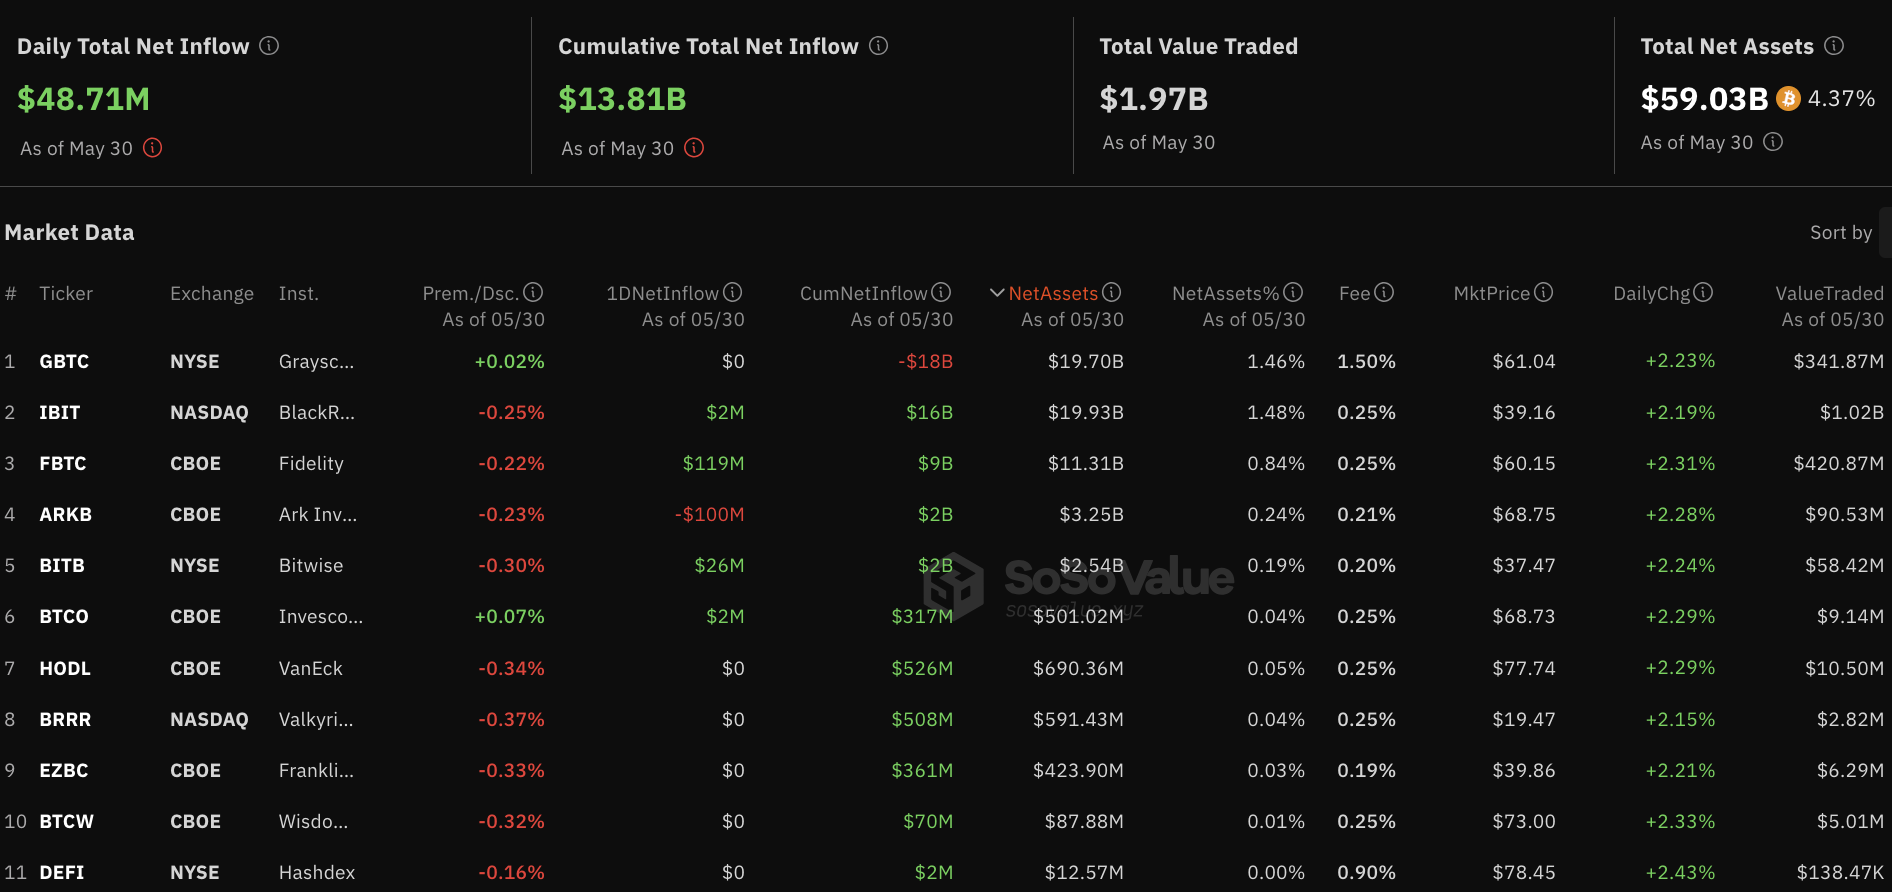This screenshot has height=892, width=1892.
Task: Click the $59.03B total net assets value
Action: pos(1704,99)
